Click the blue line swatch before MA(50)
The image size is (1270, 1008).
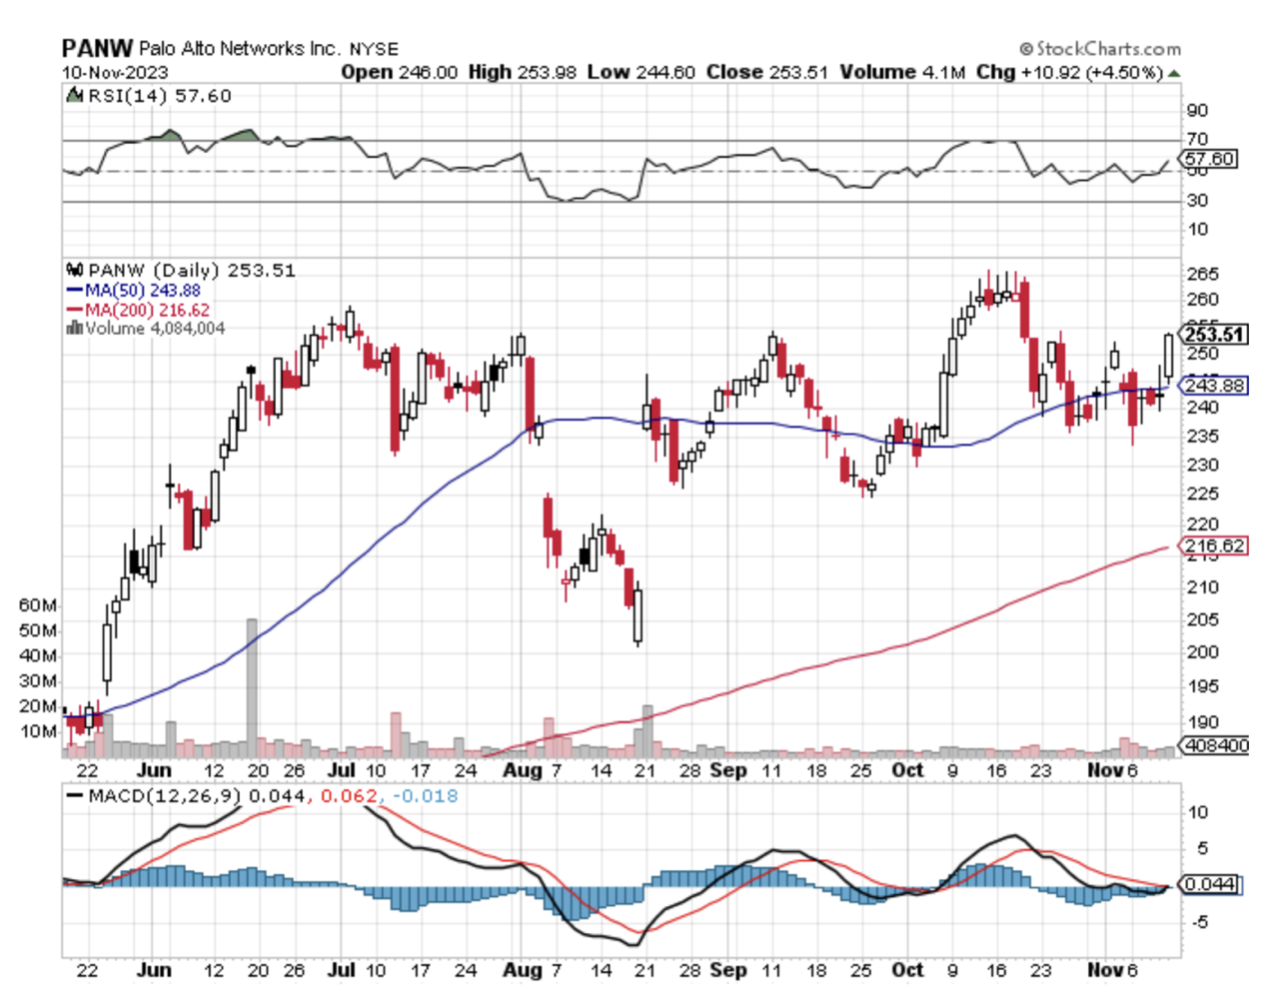click(76, 290)
